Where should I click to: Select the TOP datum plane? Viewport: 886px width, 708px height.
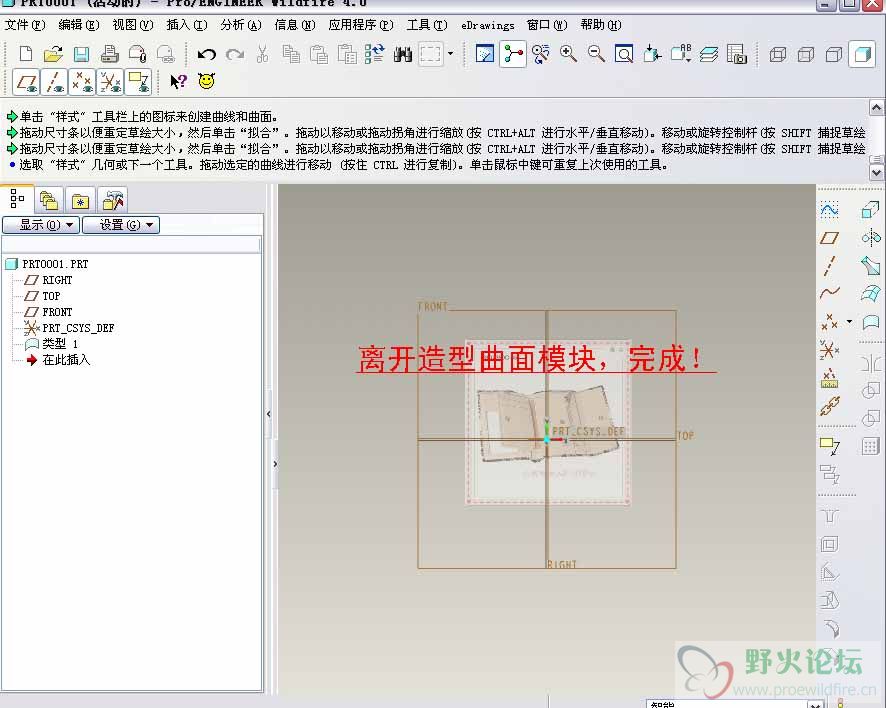click(x=42, y=296)
